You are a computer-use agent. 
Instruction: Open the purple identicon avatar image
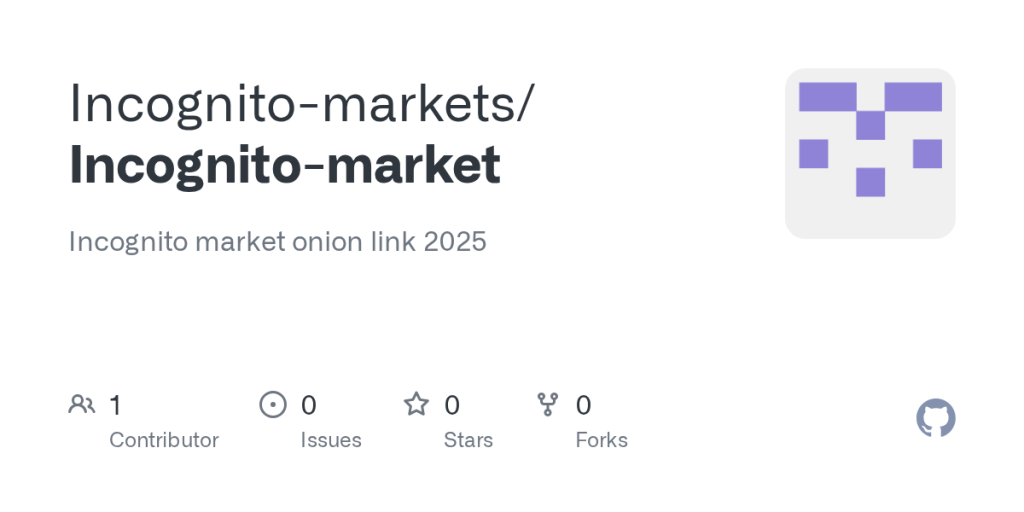(x=870, y=153)
